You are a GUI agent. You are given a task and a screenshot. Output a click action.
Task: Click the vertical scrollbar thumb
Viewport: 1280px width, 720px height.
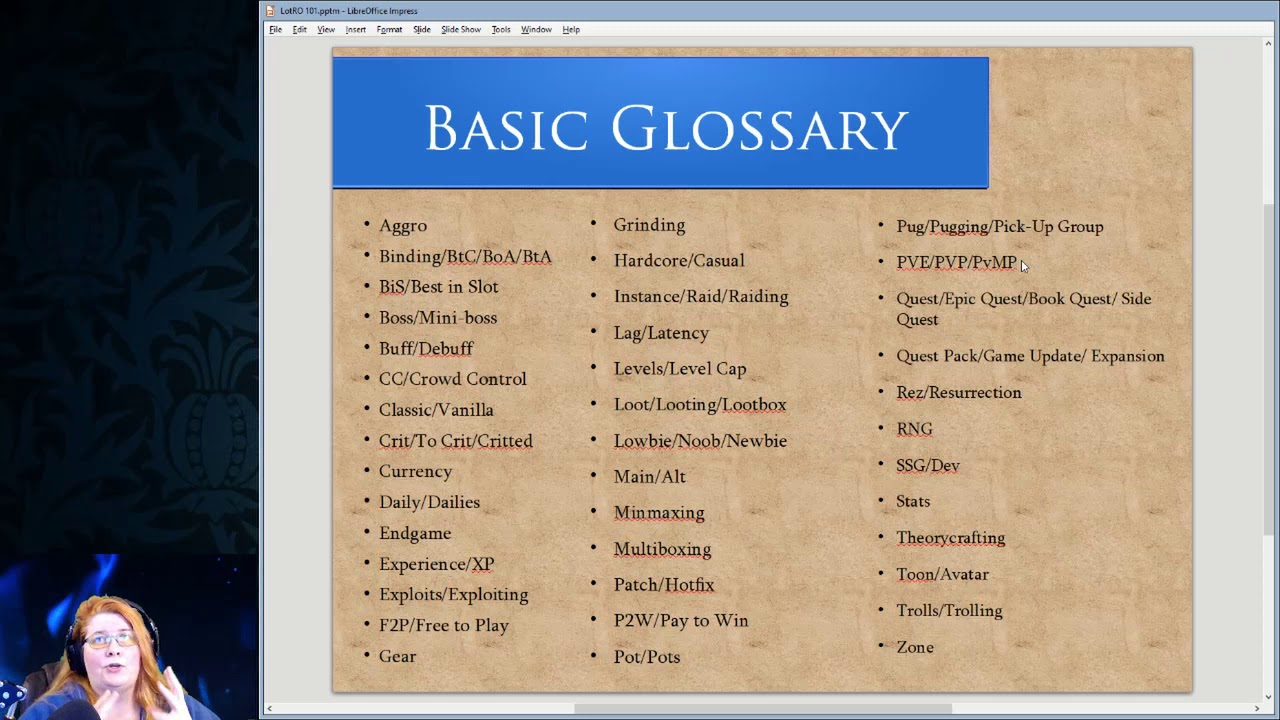1270,369
